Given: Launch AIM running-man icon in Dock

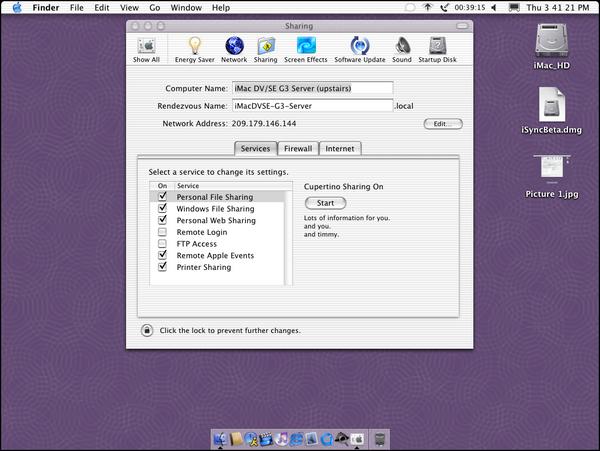Looking at the screenshot, I should click(251, 439).
